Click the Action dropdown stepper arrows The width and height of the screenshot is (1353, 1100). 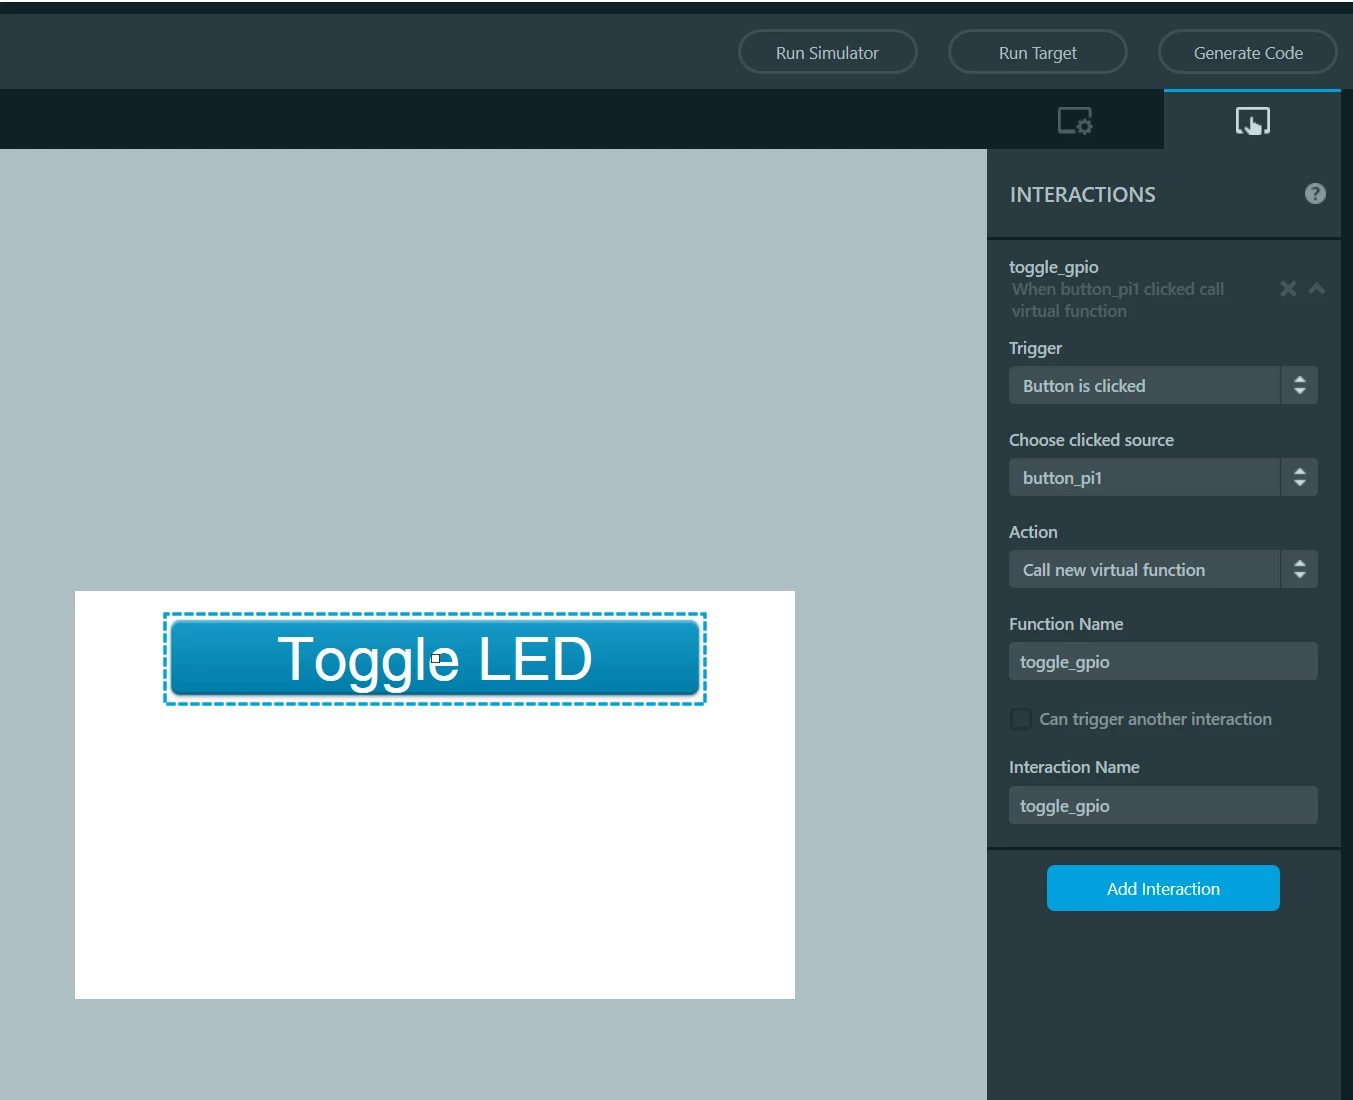pos(1299,570)
